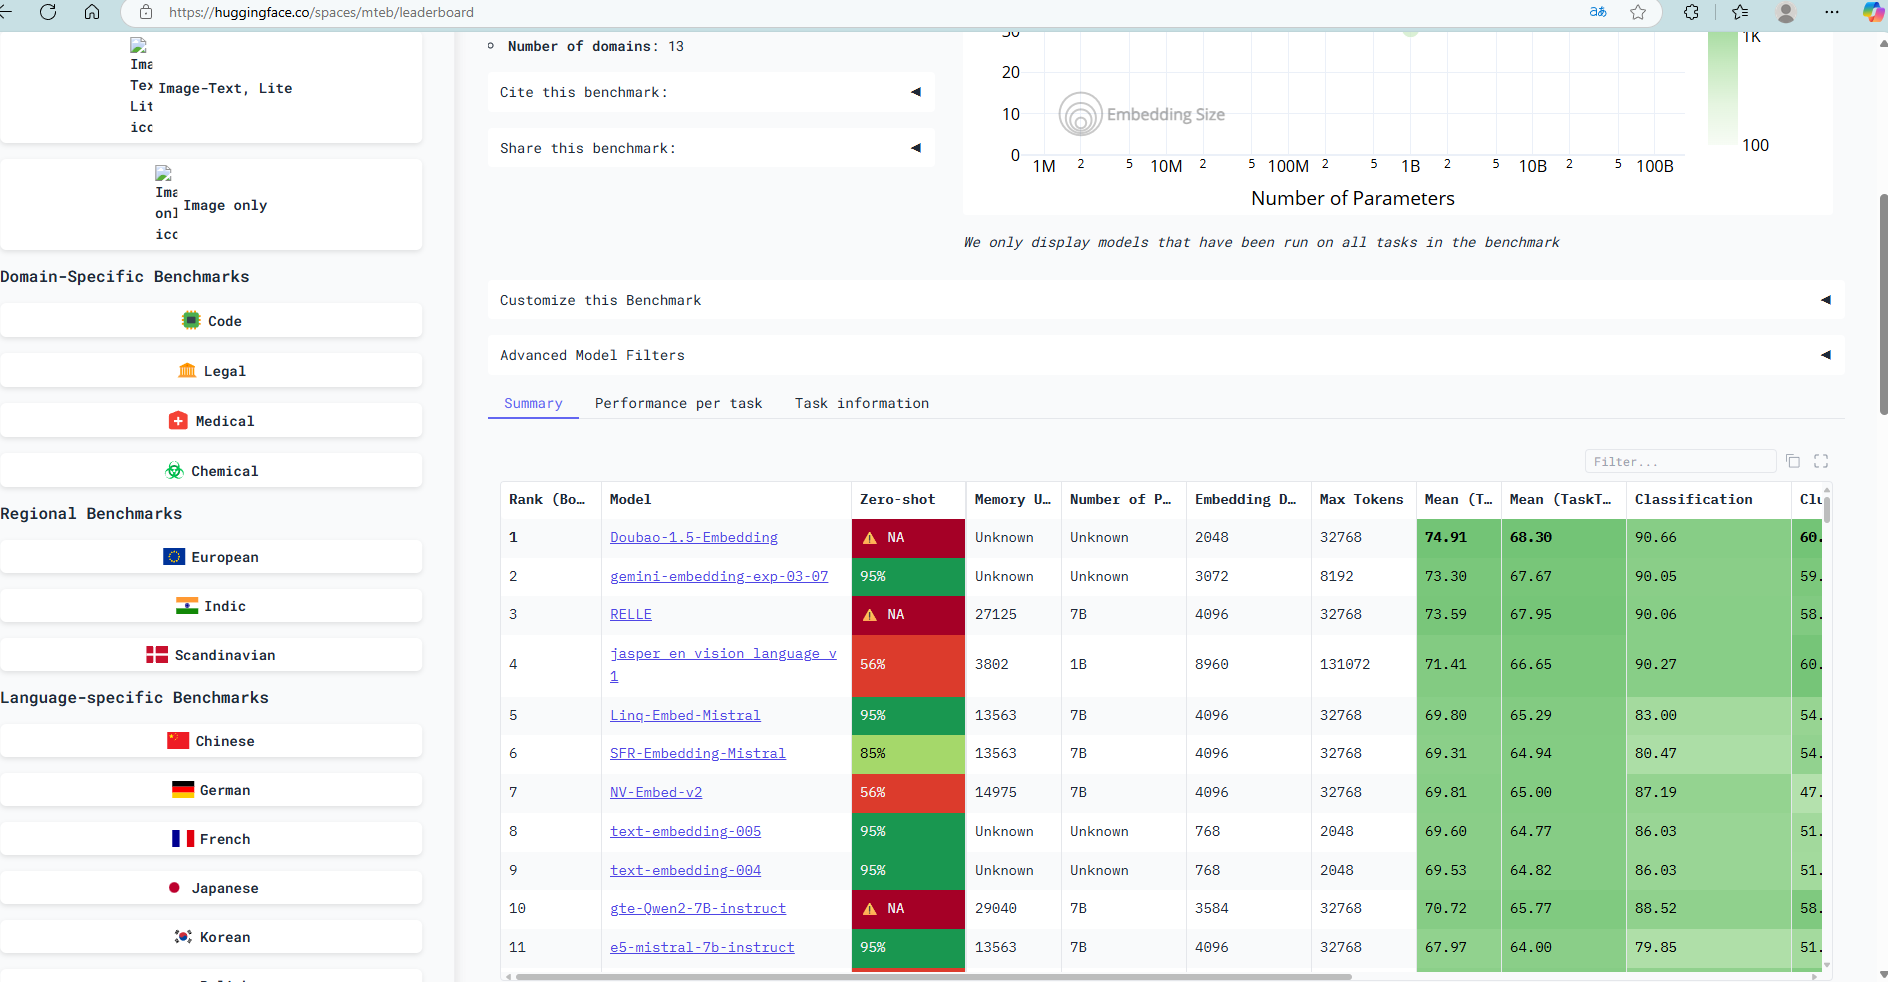Sort by the Model column header

point(726,499)
